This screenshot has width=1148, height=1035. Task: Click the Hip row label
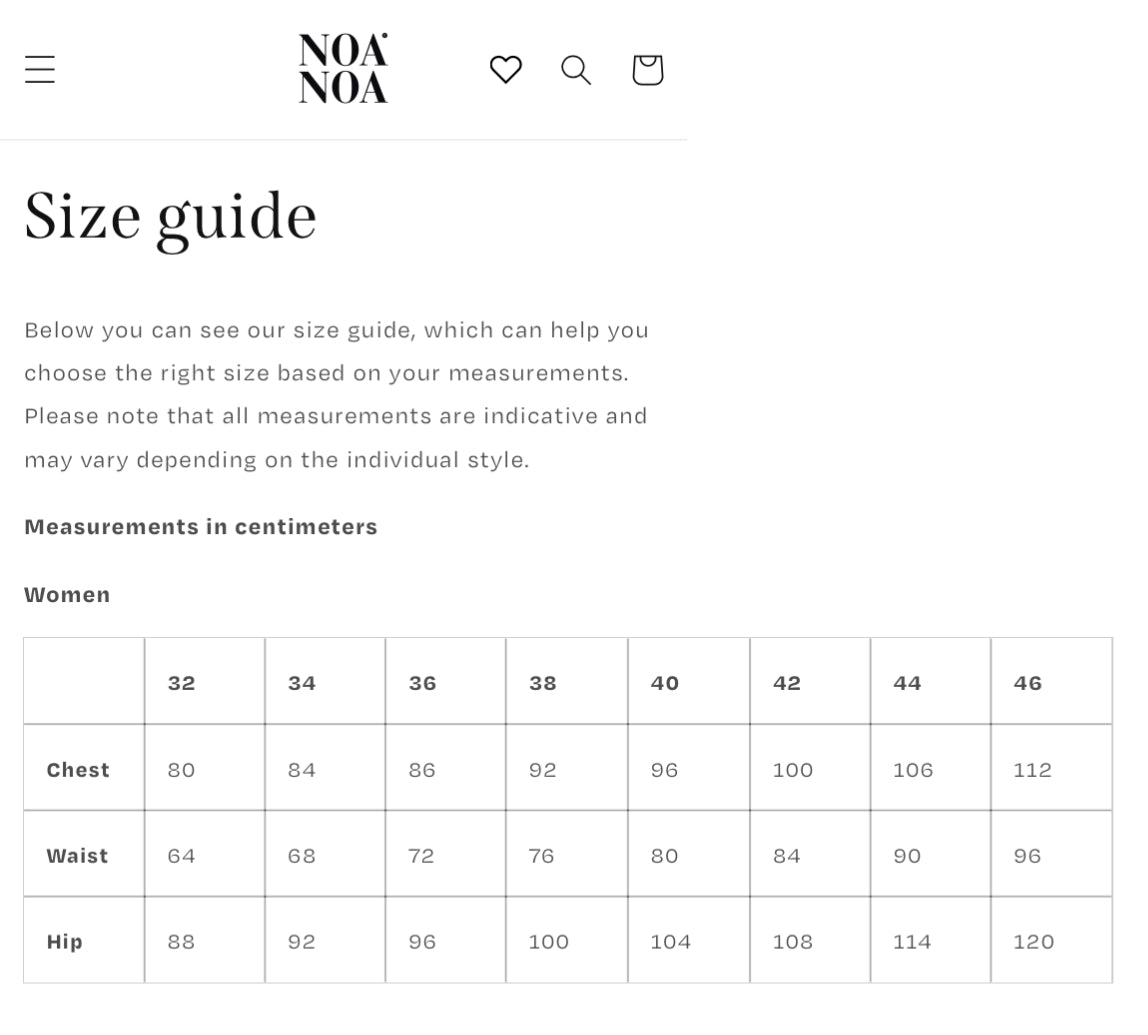[x=64, y=942]
